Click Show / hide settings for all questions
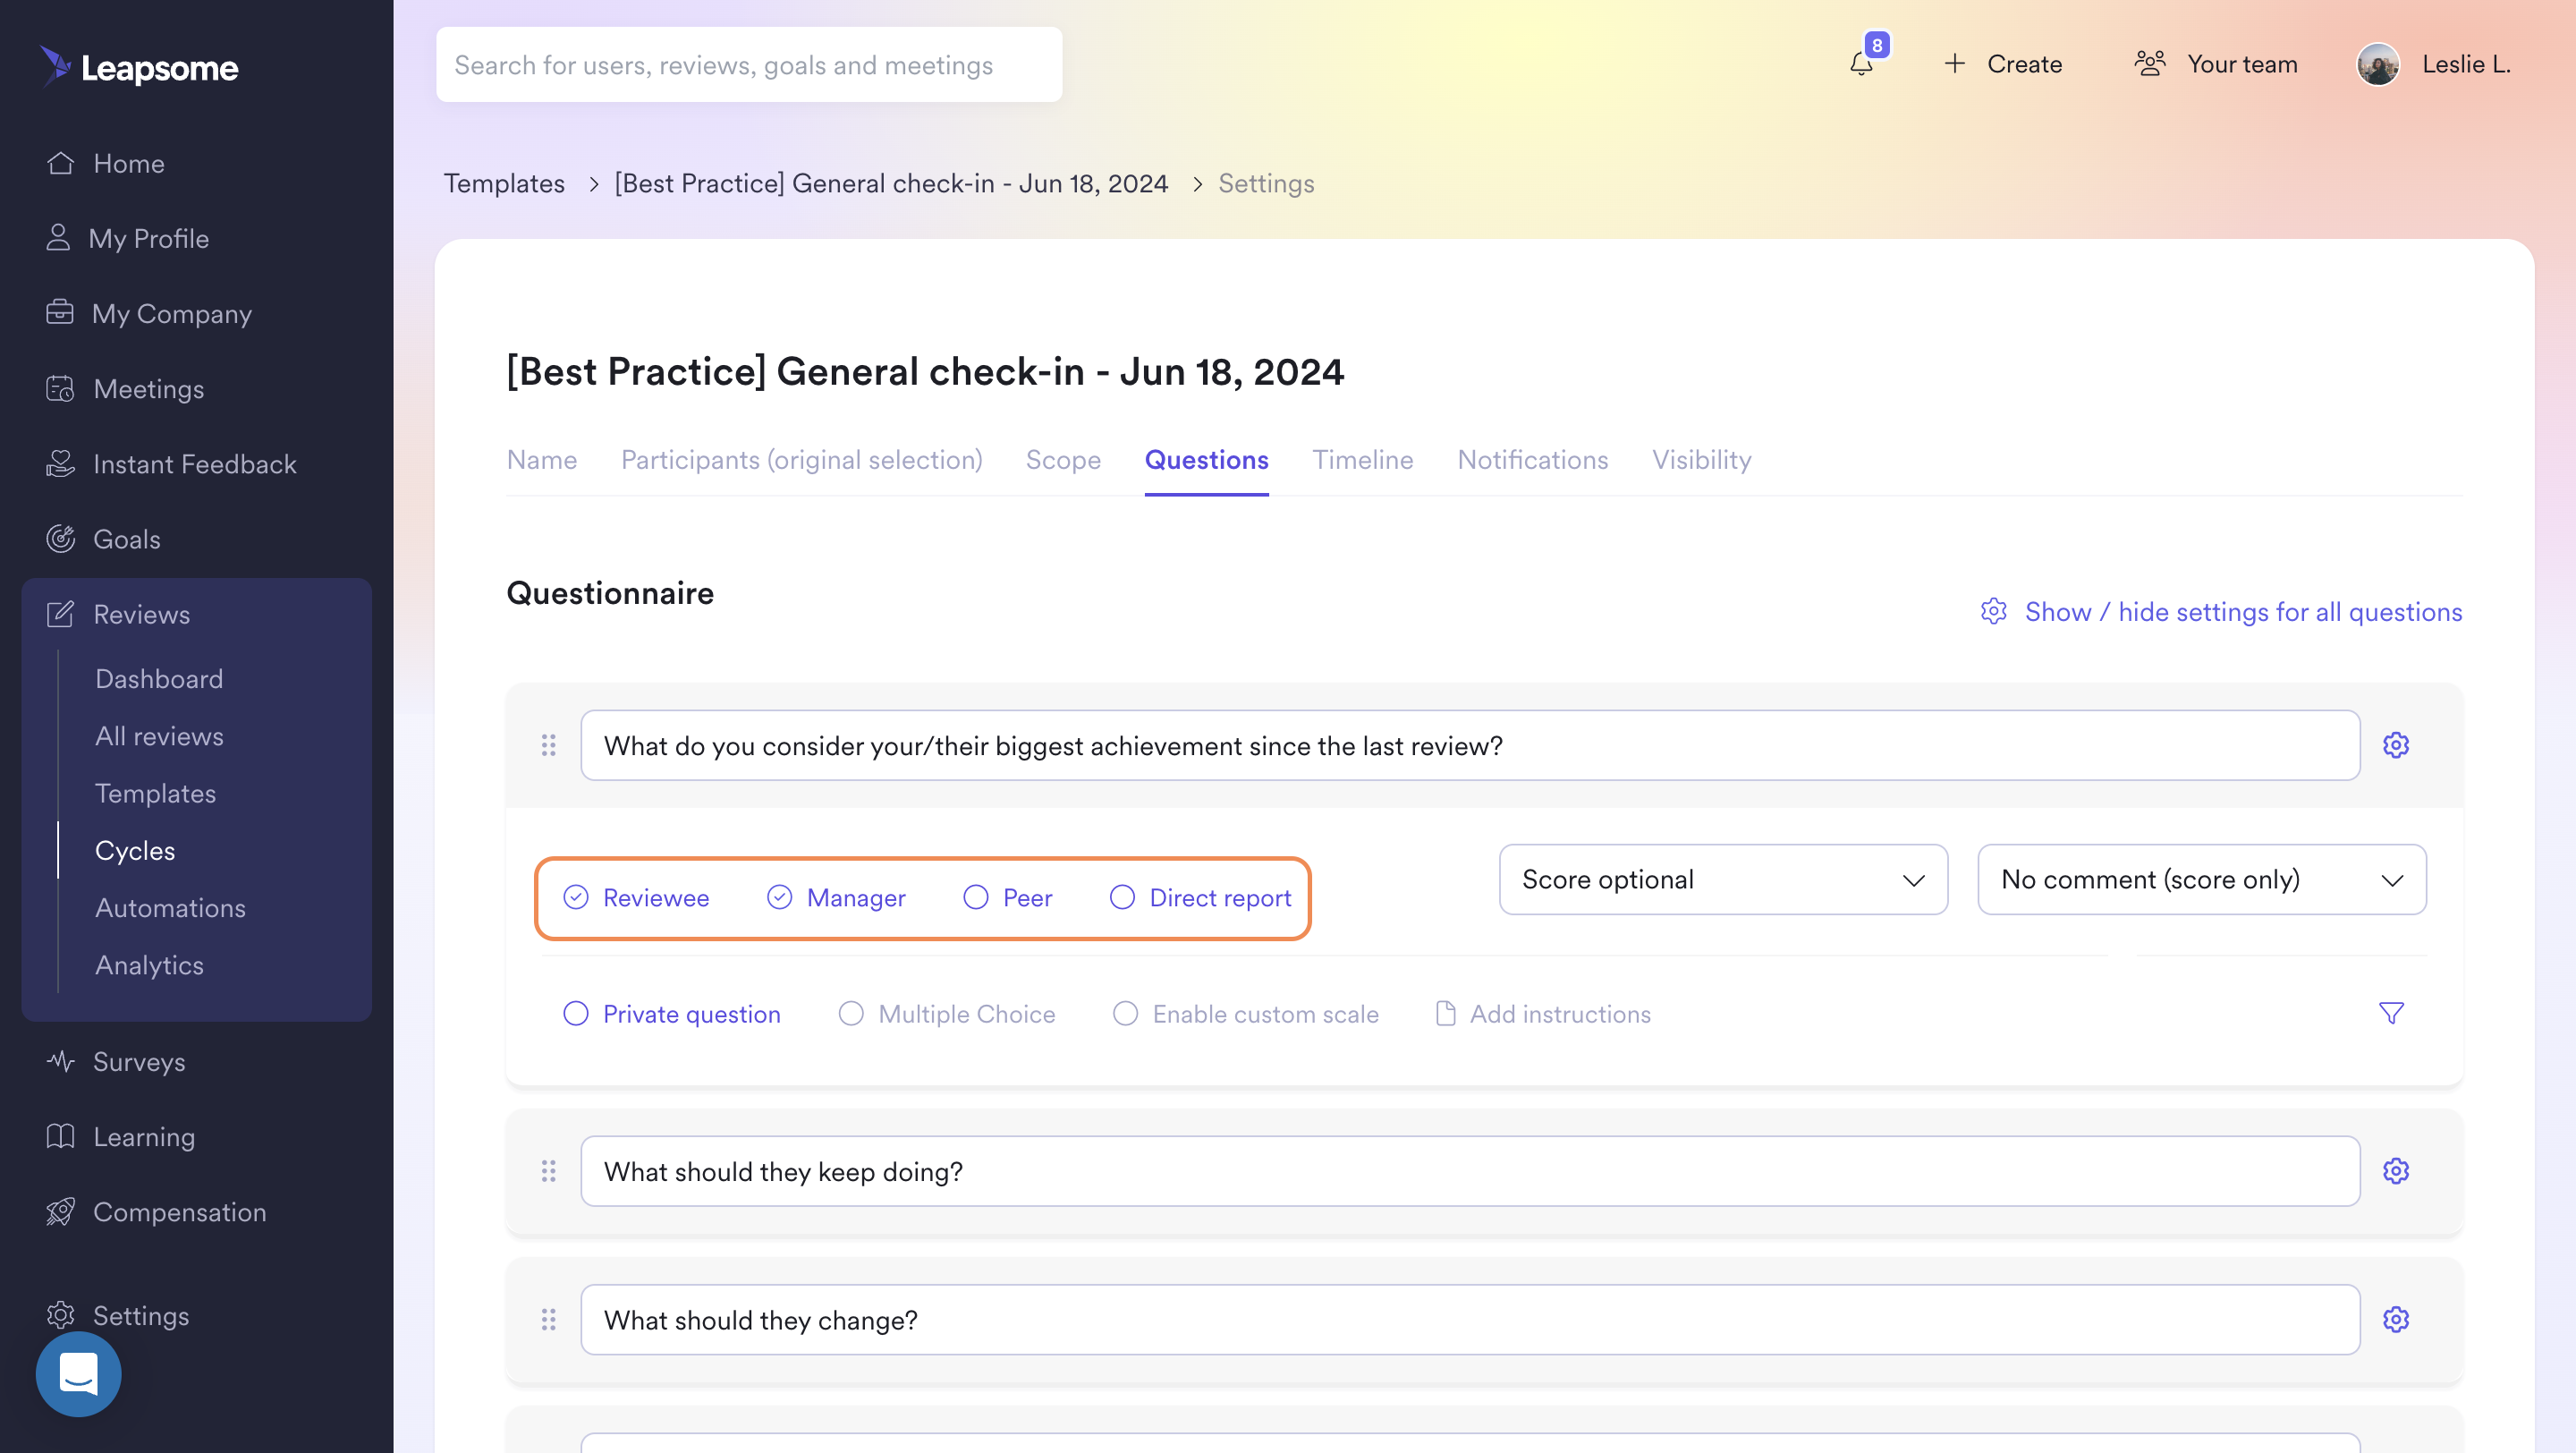The width and height of the screenshot is (2576, 1453). click(x=2243, y=611)
